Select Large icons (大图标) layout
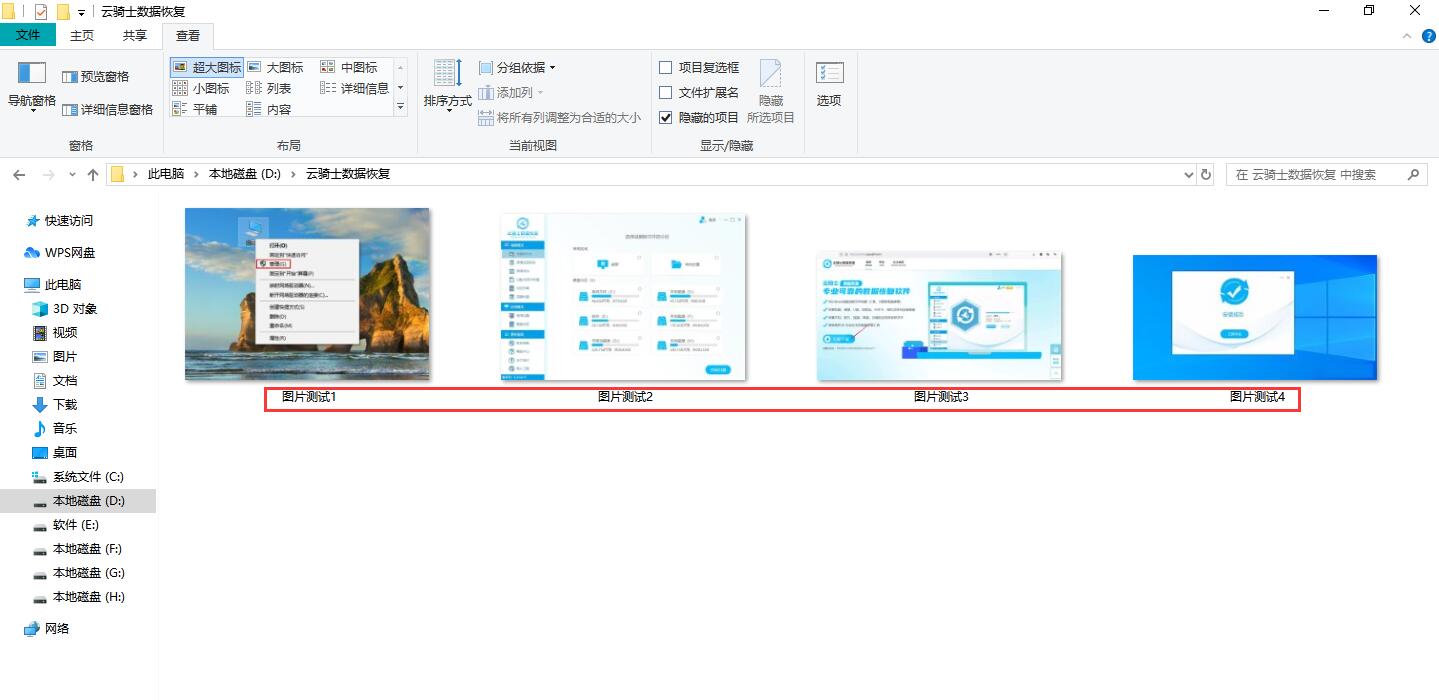Screen dimensions: 1439x700 pos(275,67)
